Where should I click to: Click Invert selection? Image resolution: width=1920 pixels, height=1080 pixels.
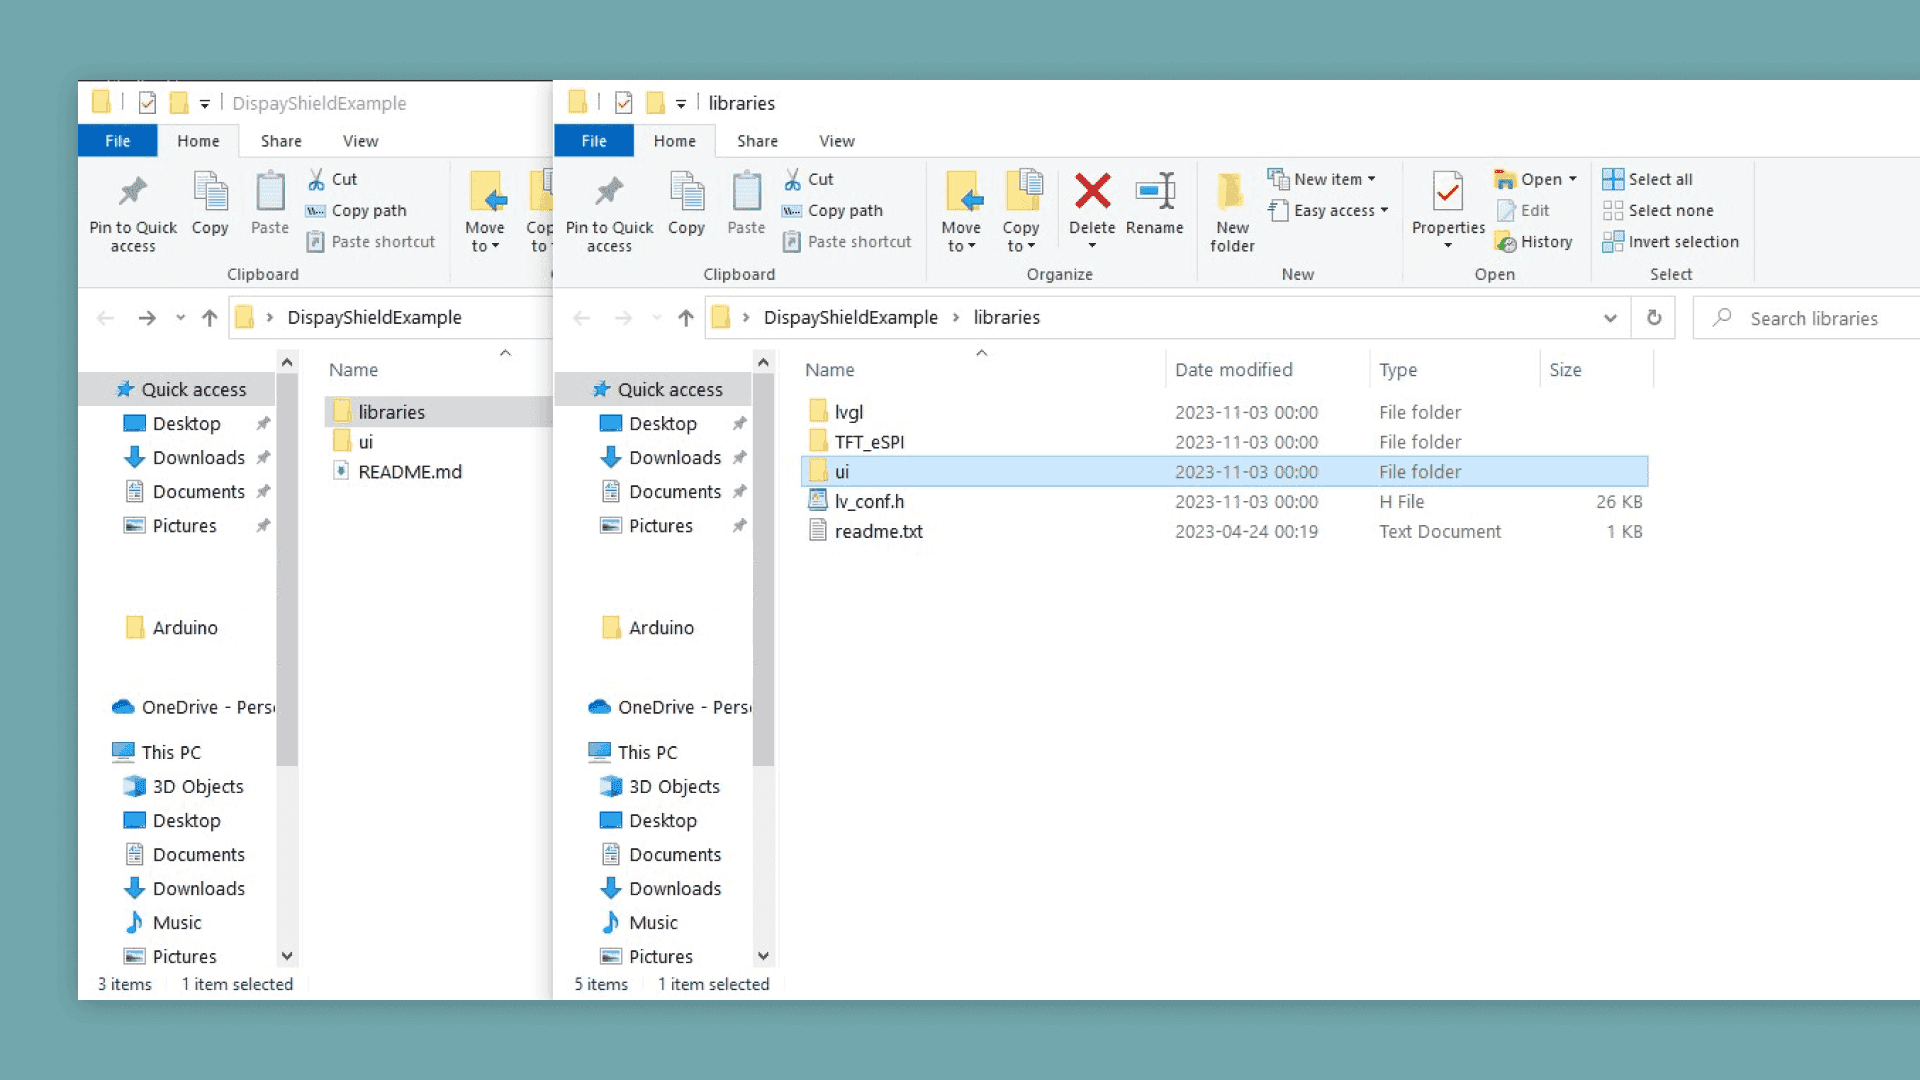click(x=1671, y=242)
